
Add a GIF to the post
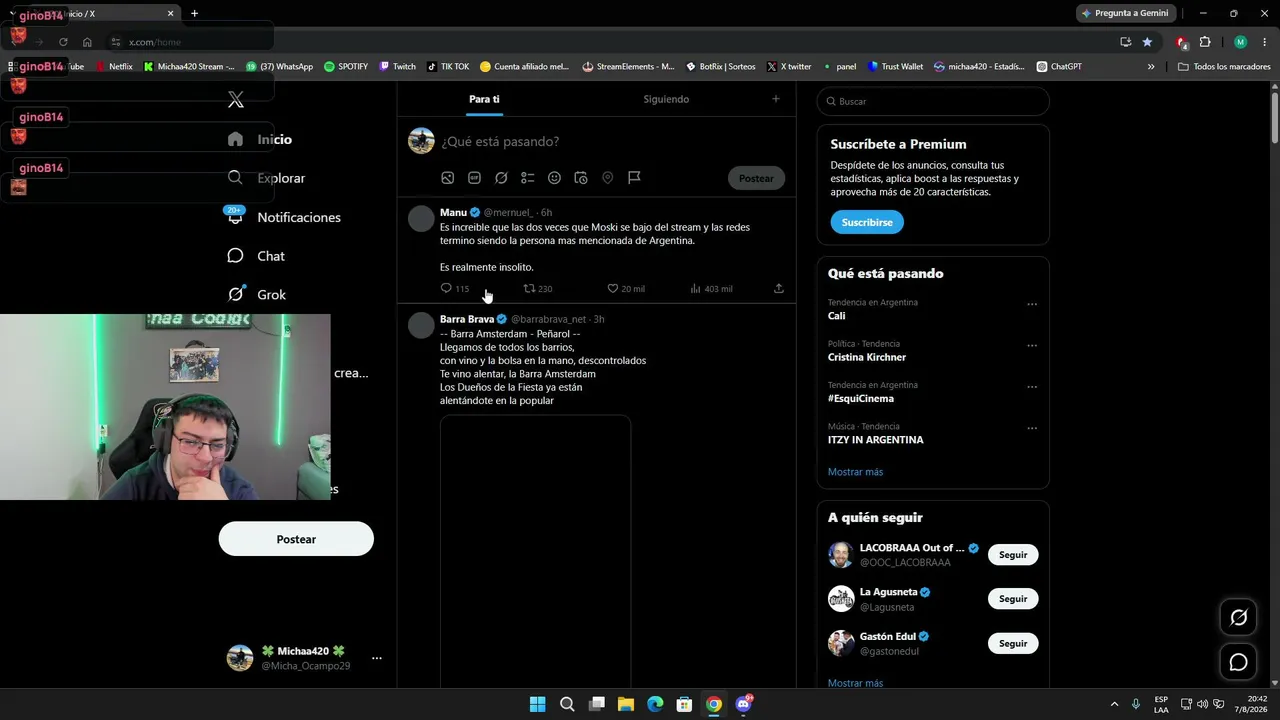(x=474, y=178)
